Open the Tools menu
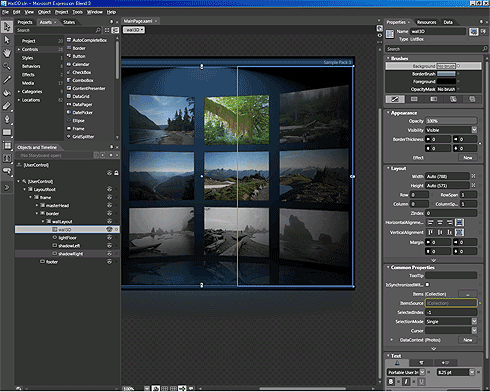 coord(78,12)
